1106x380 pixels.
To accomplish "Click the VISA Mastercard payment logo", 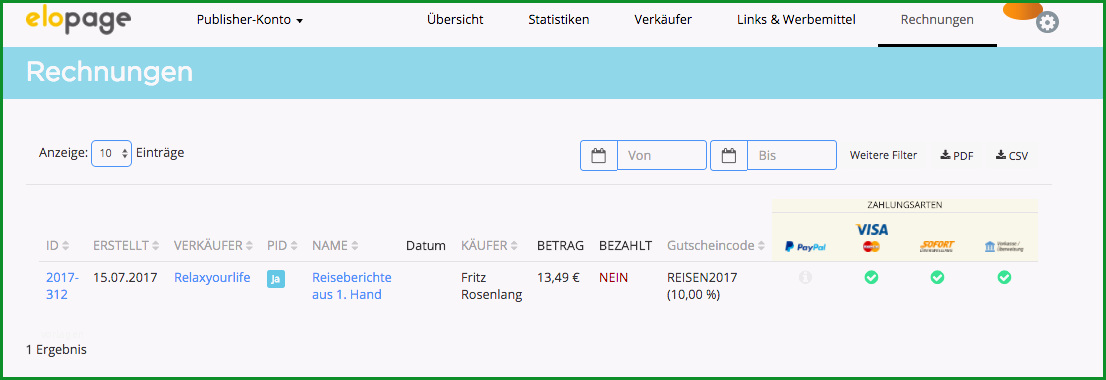I will tap(871, 238).
